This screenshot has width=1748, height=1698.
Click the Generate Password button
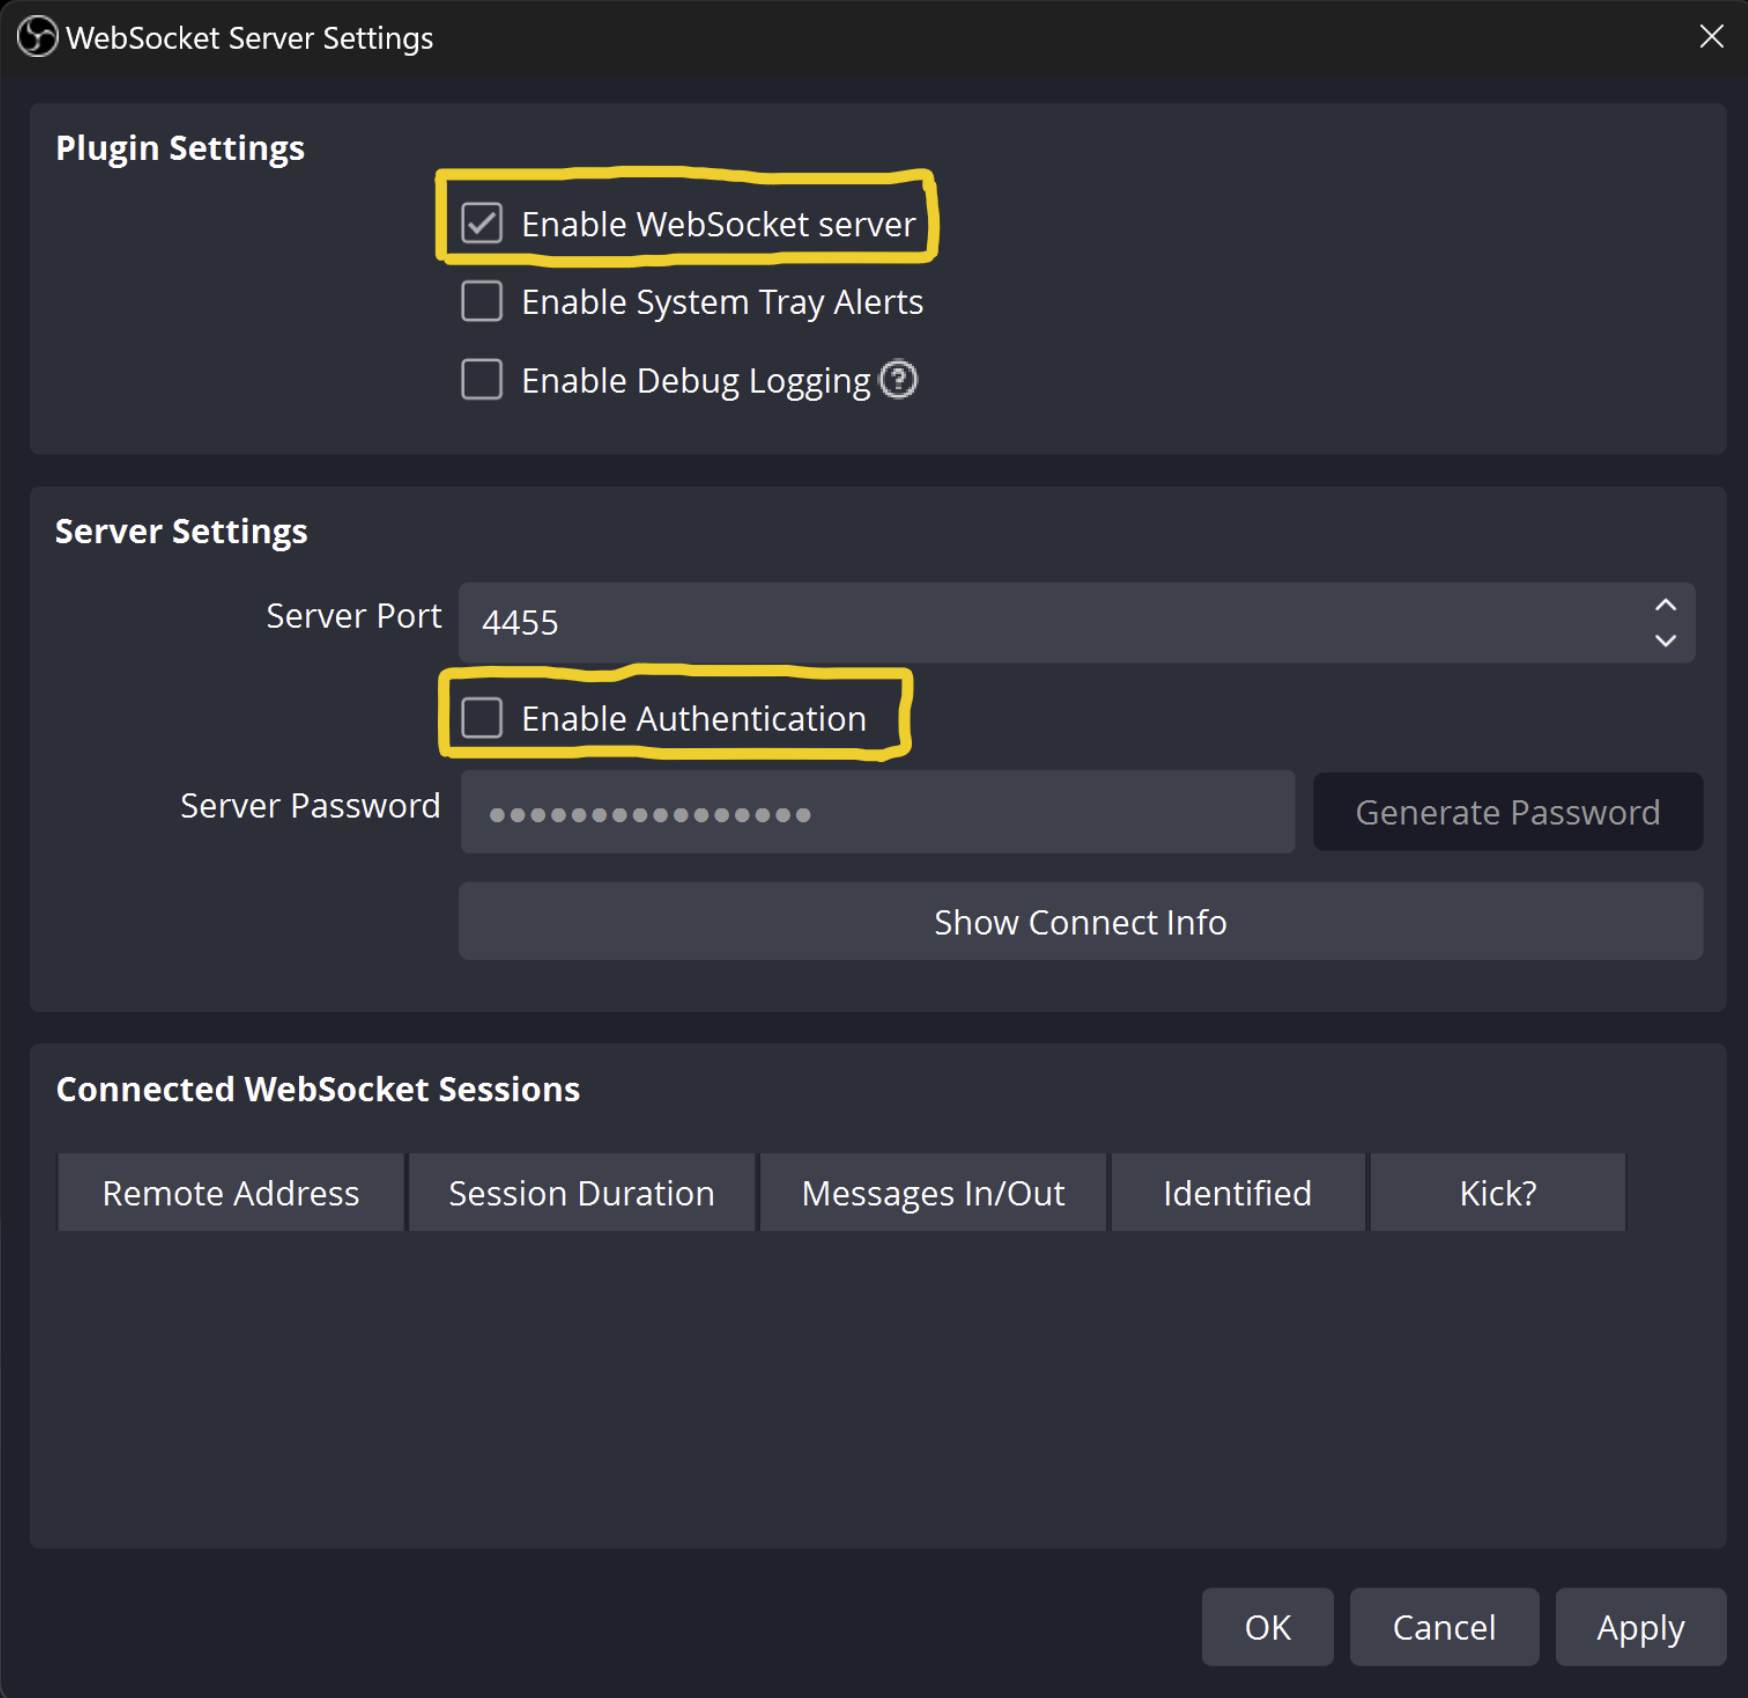pyautogui.click(x=1506, y=812)
